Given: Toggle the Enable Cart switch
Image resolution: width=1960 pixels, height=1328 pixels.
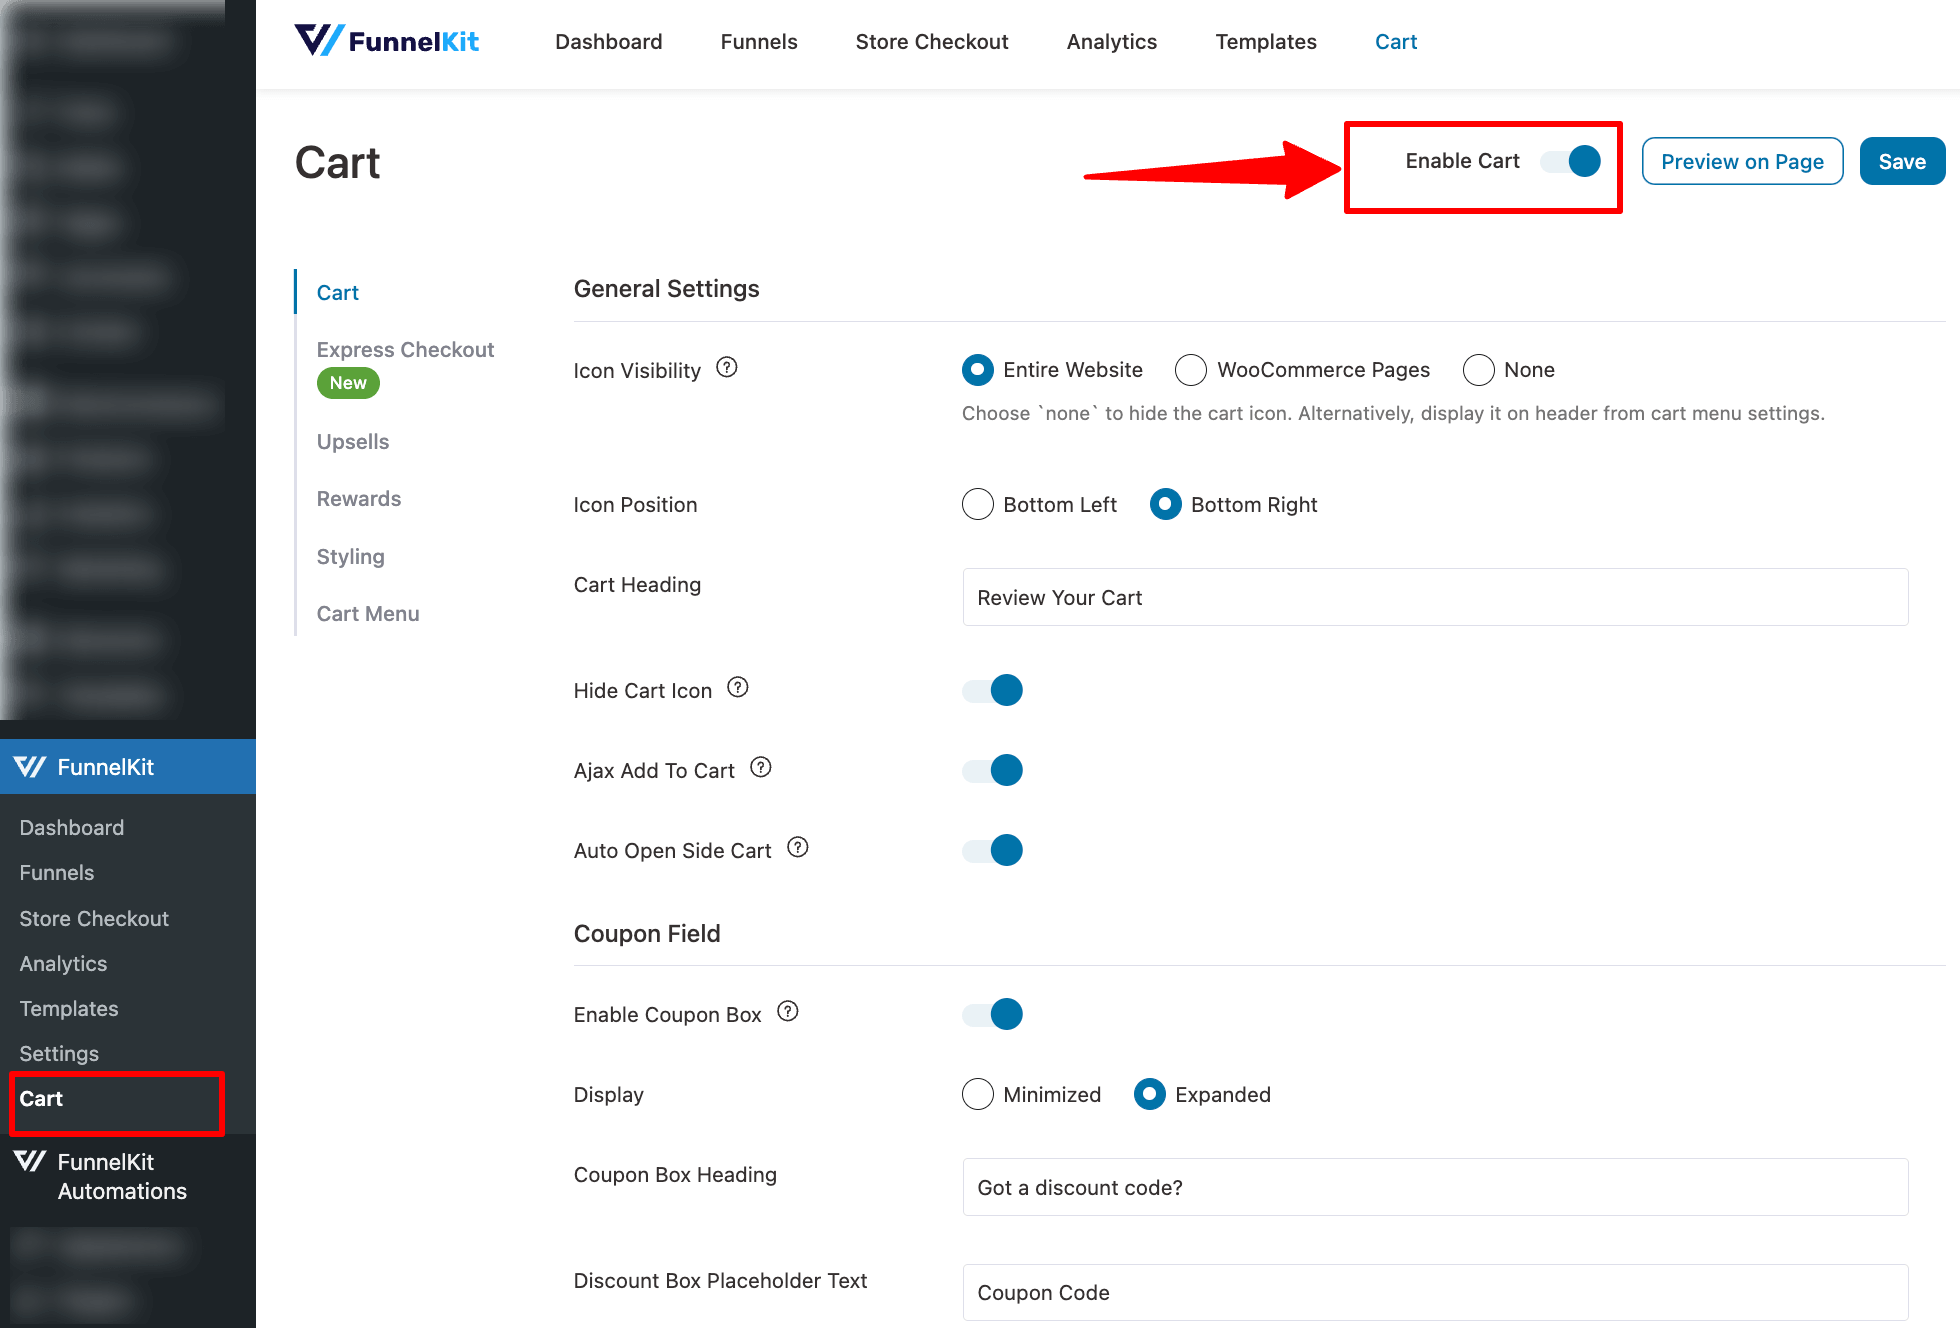Looking at the screenshot, I should [1570, 161].
